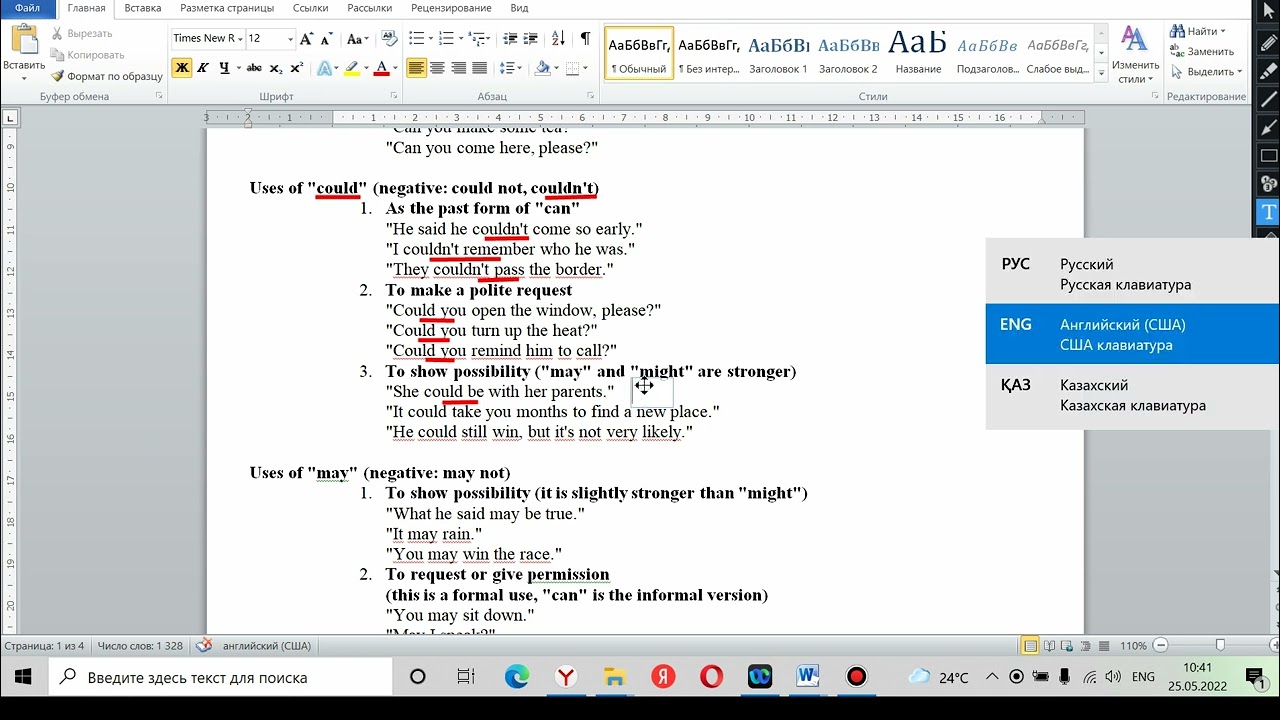Screen dimensions: 1280x720
Task: Toggle strikethrough (abc) formatting
Action: (254, 68)
